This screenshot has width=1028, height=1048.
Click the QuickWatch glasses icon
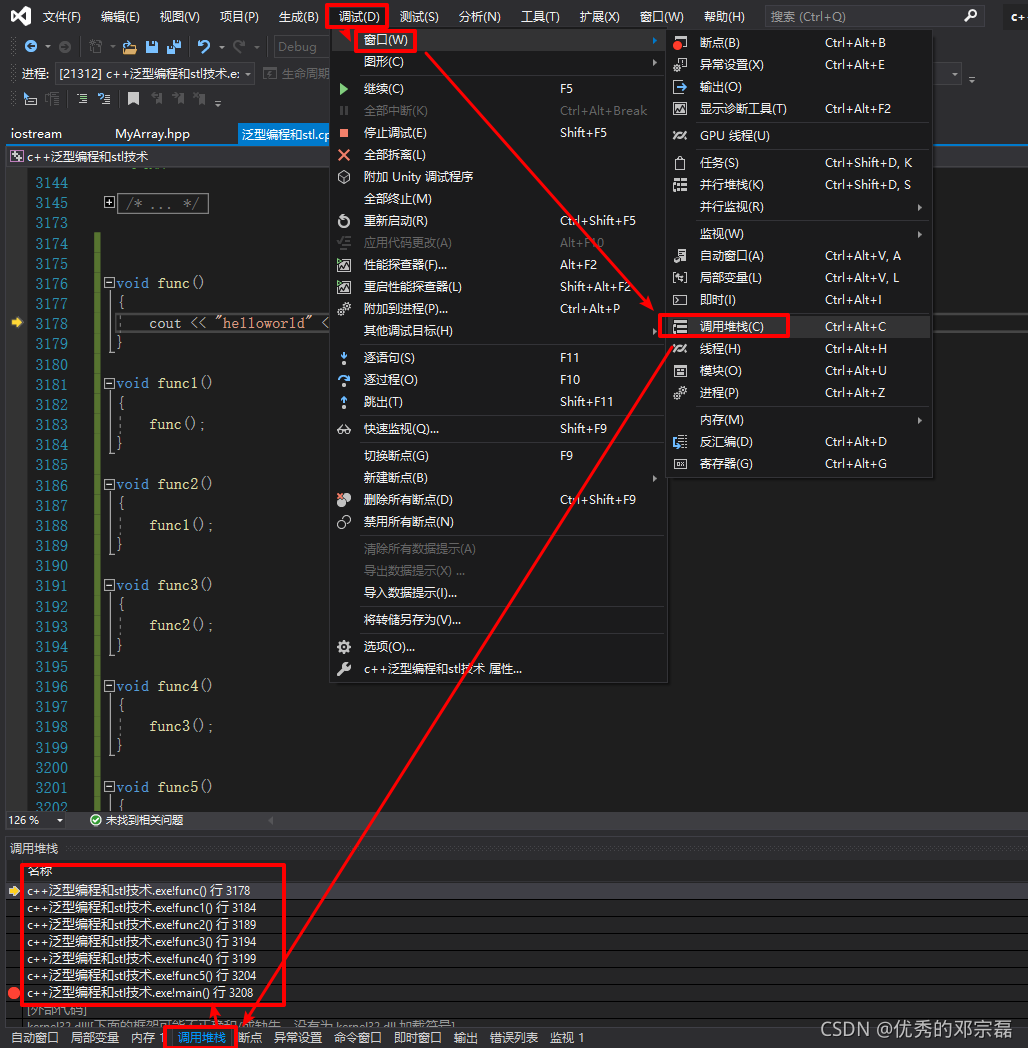[344, 429]
